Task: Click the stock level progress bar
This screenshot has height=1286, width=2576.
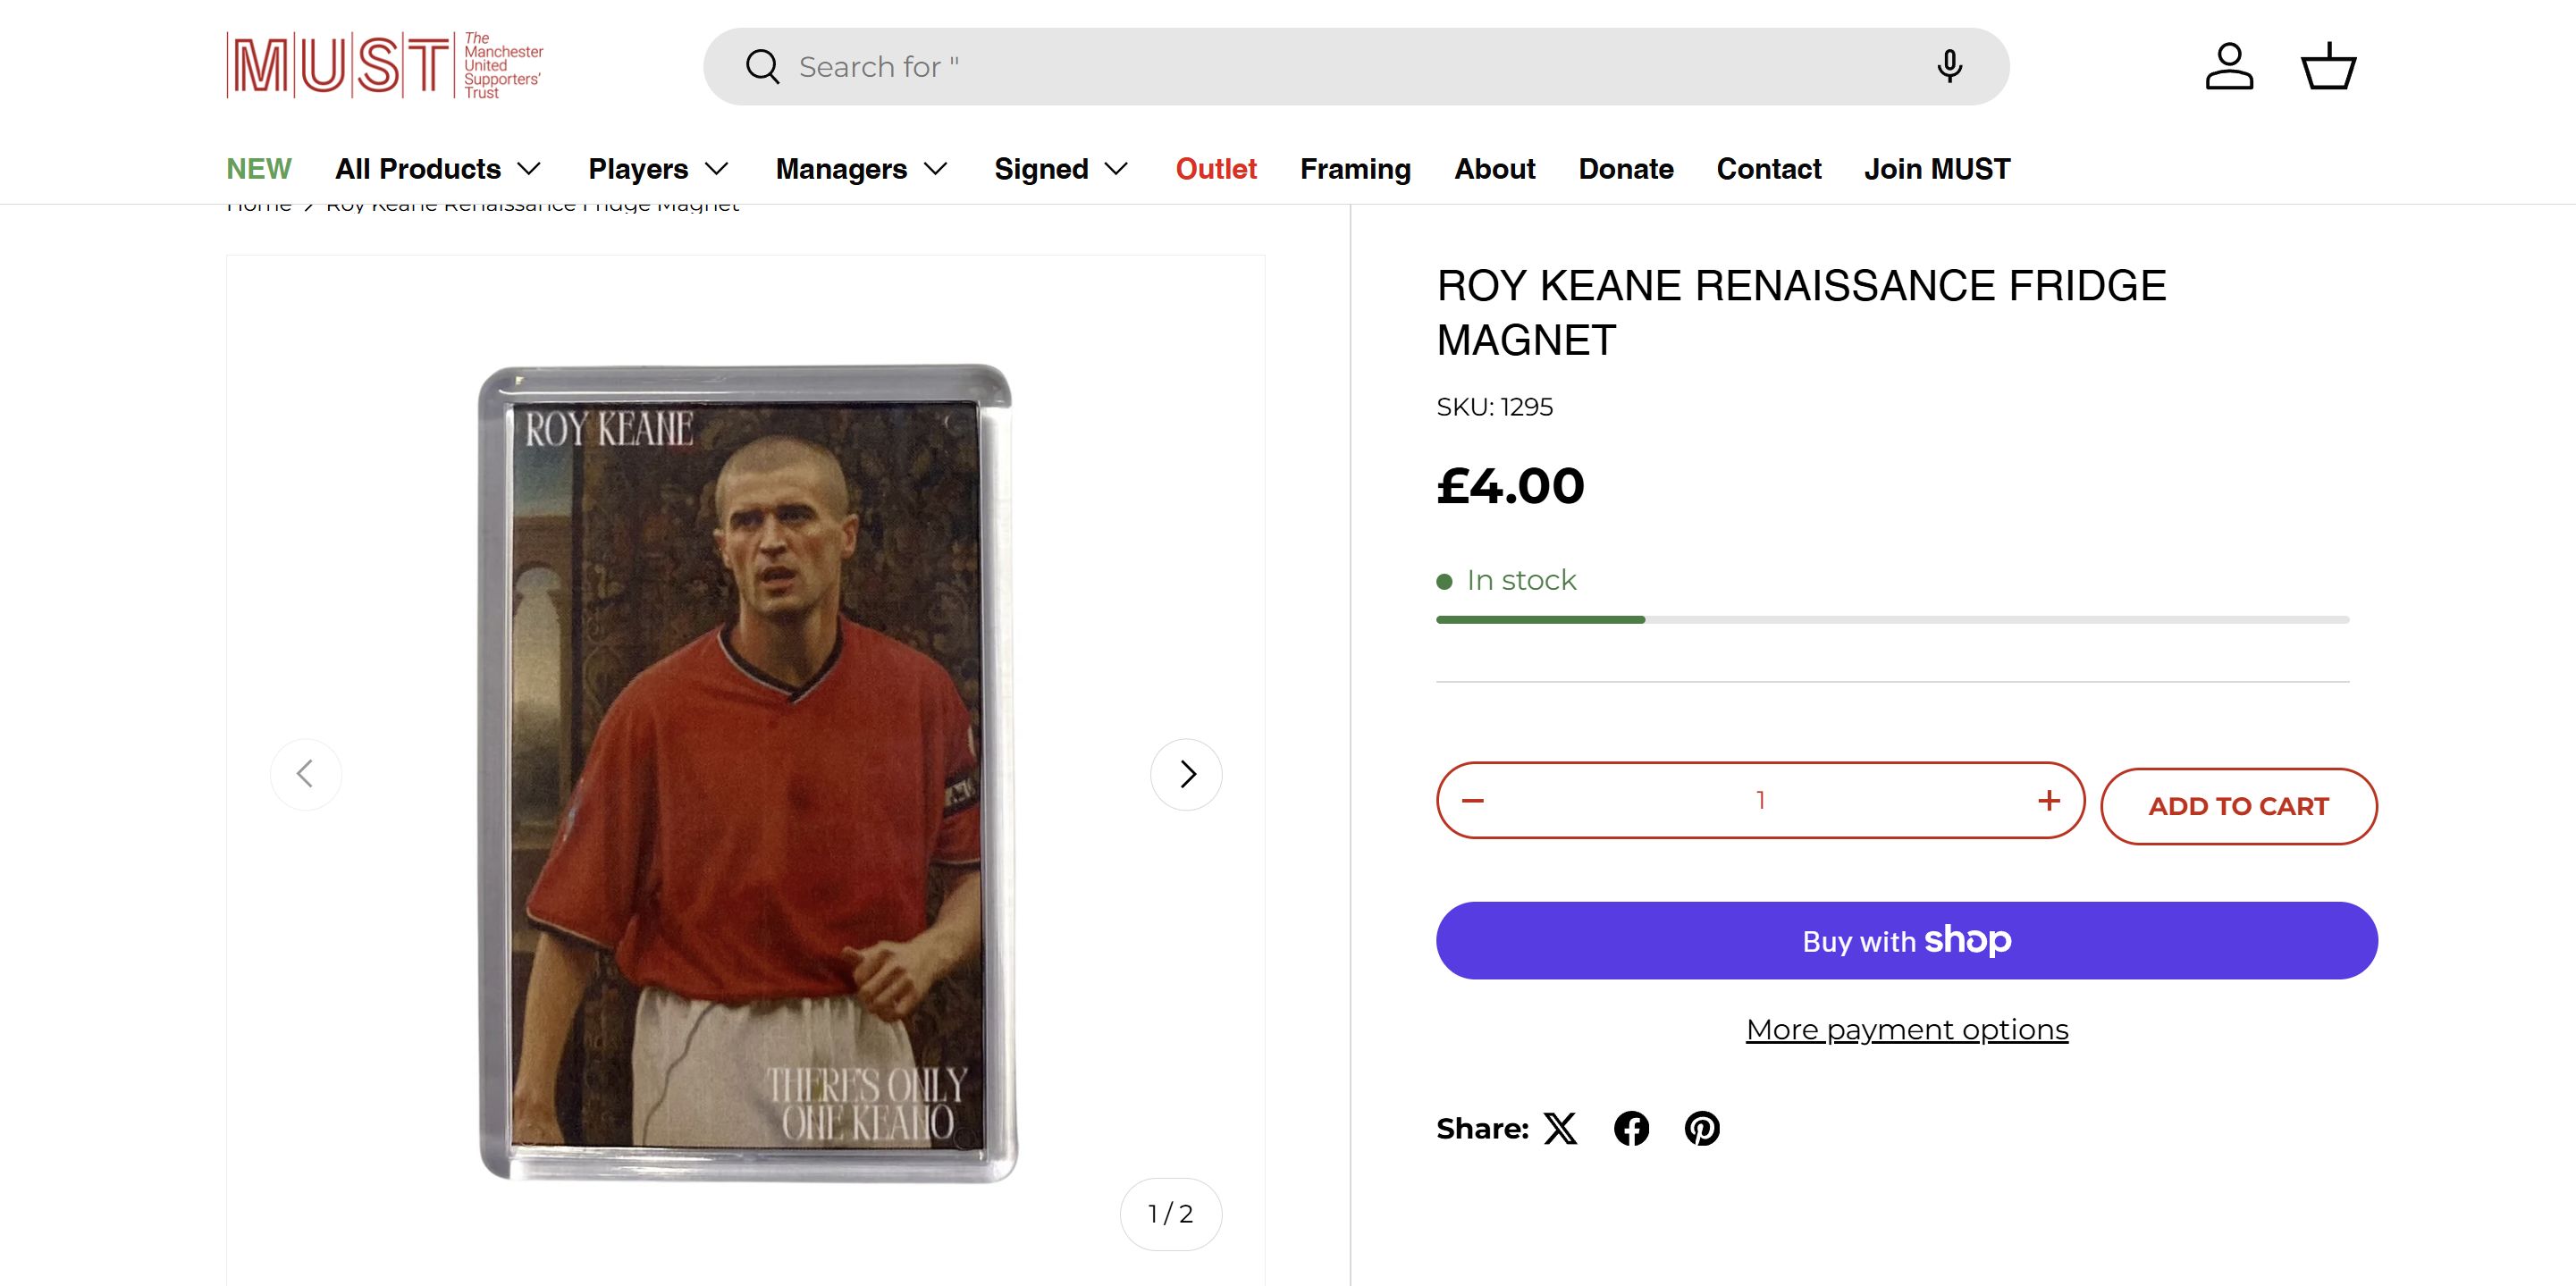Action: [1892, 620]
